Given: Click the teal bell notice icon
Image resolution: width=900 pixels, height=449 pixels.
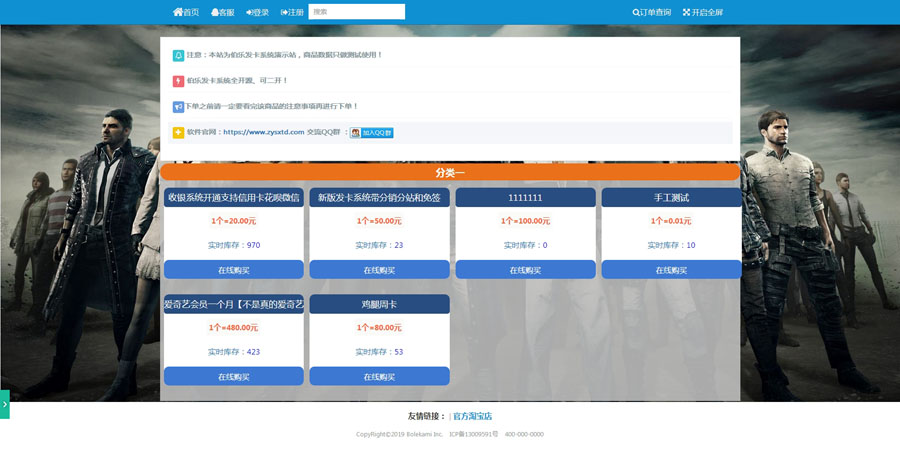Looking at the screenshot, I should [x=179, y=55].
